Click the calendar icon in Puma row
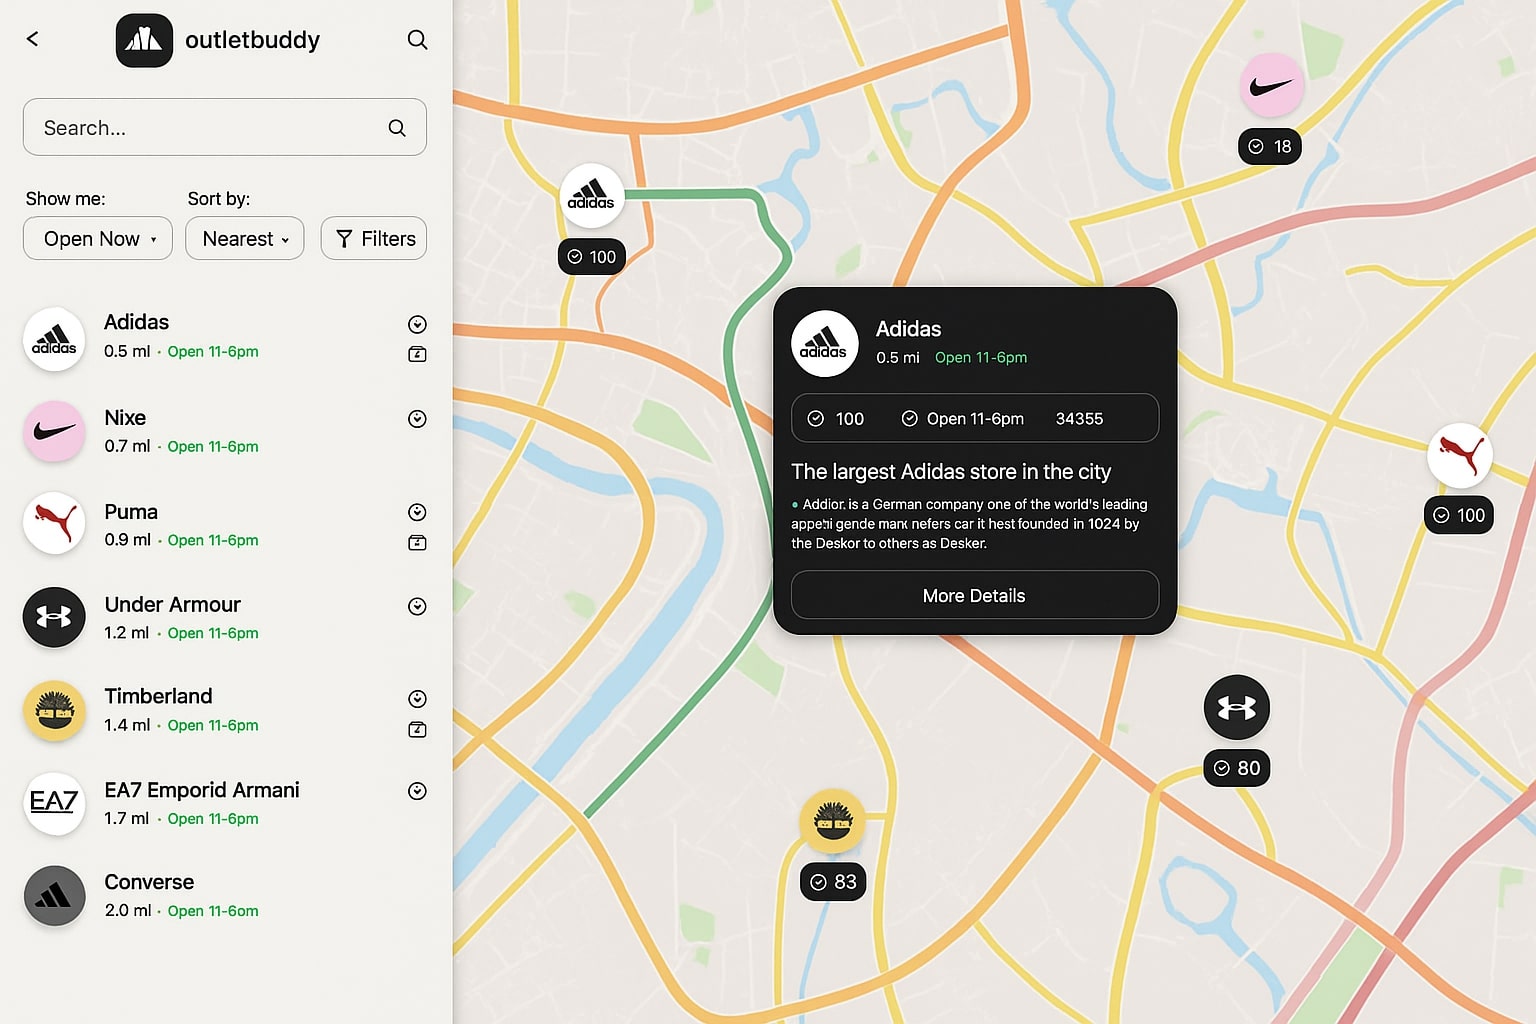The image size is (1536, 1024). point(418,543)
